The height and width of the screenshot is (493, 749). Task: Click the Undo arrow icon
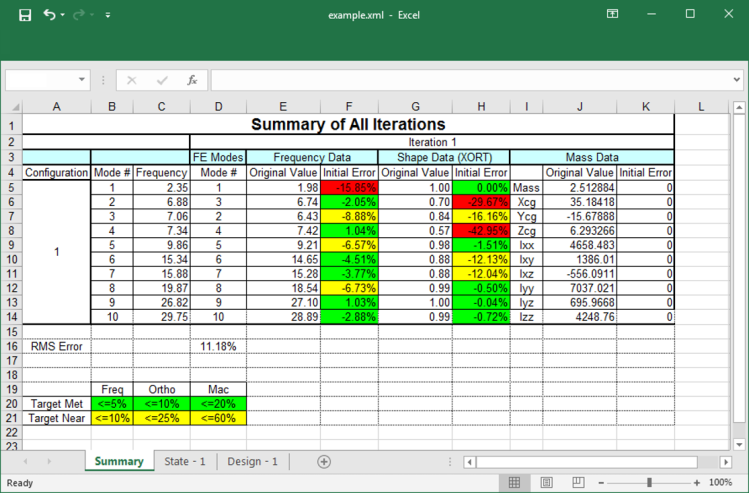49,15
